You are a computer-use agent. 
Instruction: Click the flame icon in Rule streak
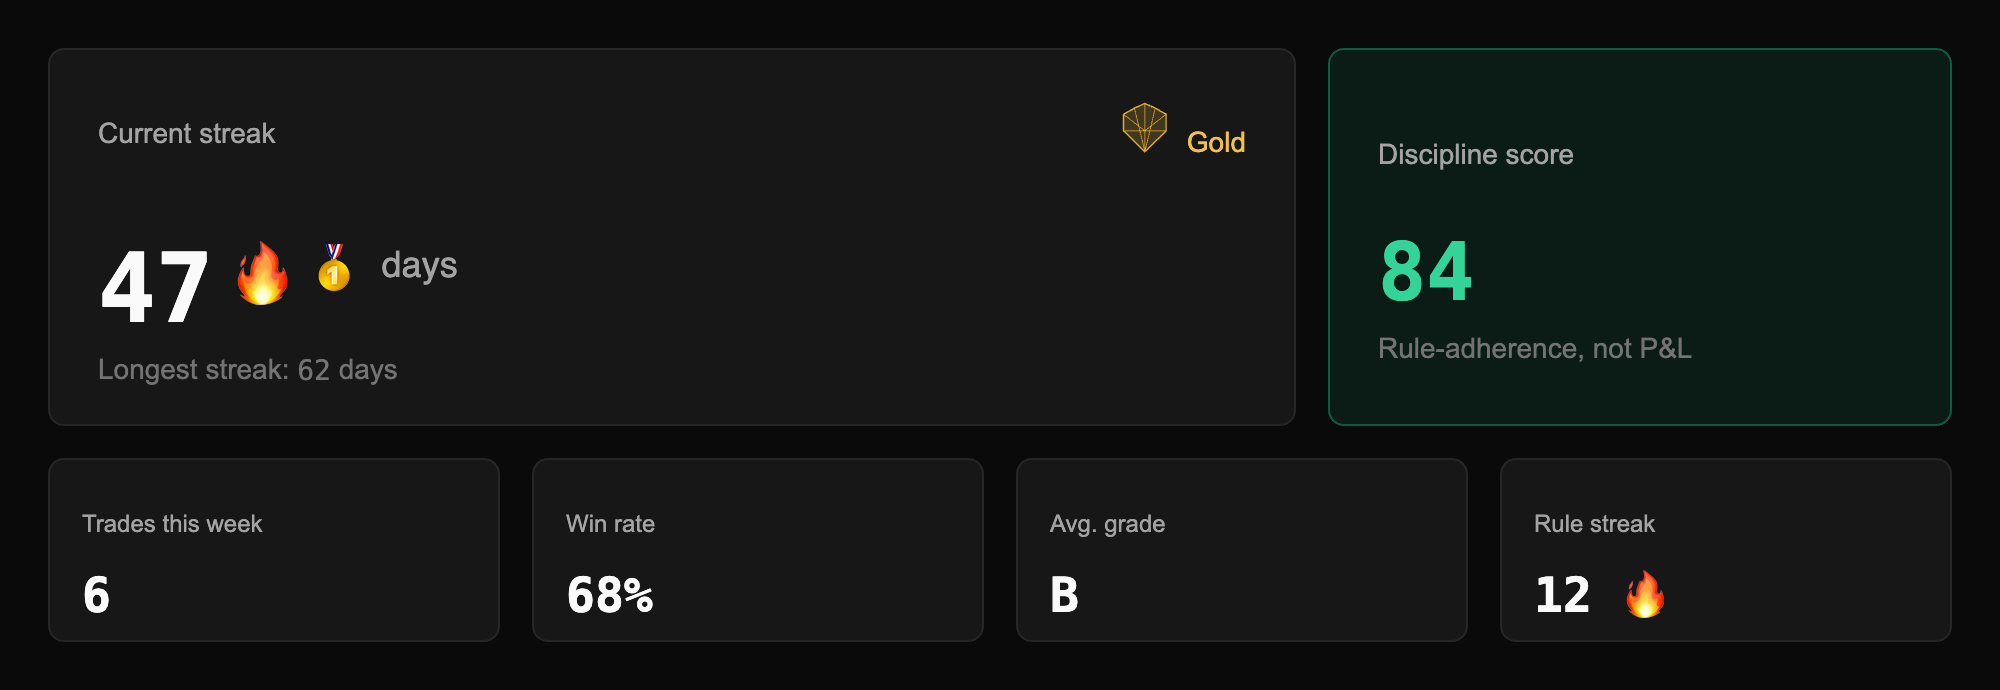click(x=1645, y=594)
